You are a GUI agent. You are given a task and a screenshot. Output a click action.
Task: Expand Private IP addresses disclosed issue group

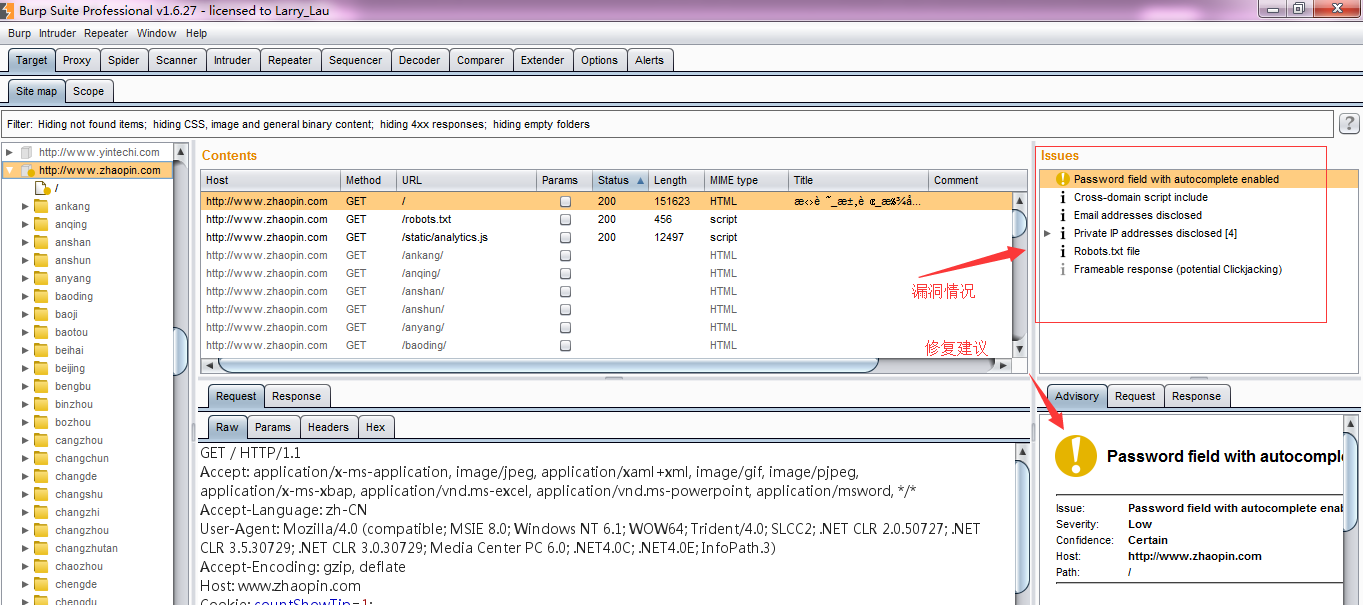[1047, 233]
